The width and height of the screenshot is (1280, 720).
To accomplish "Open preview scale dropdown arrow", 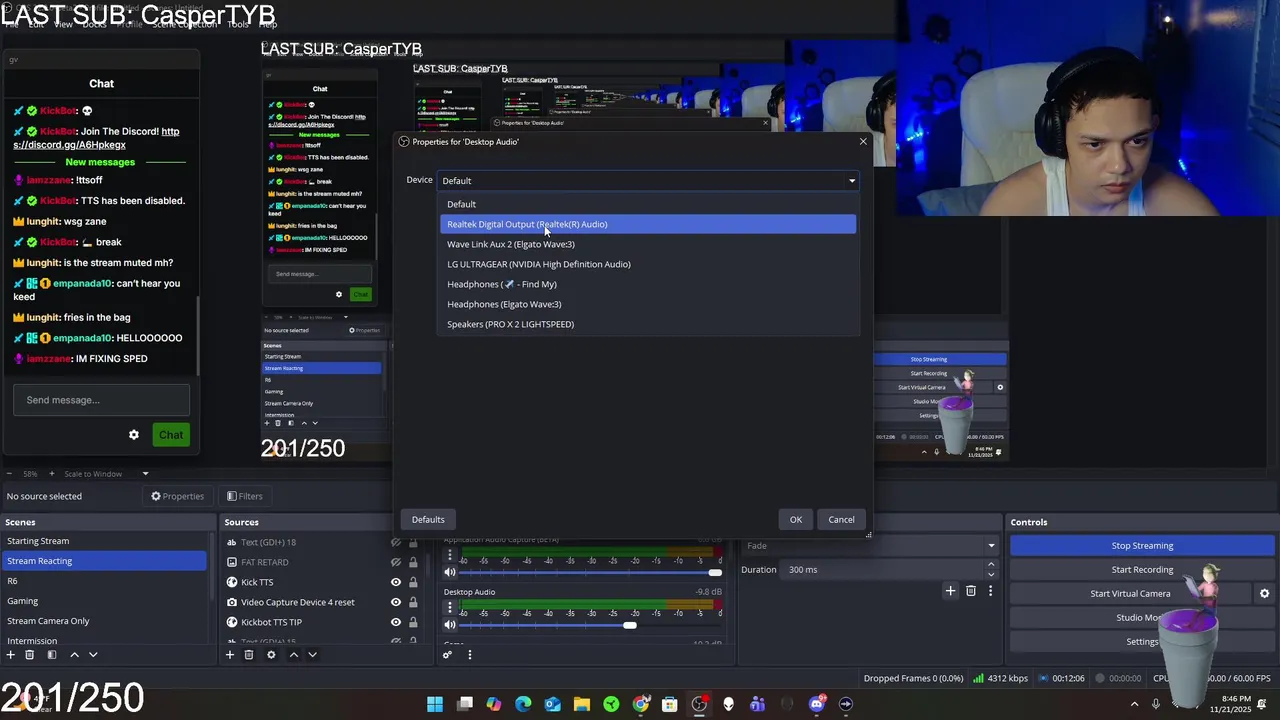I will 145,474.
